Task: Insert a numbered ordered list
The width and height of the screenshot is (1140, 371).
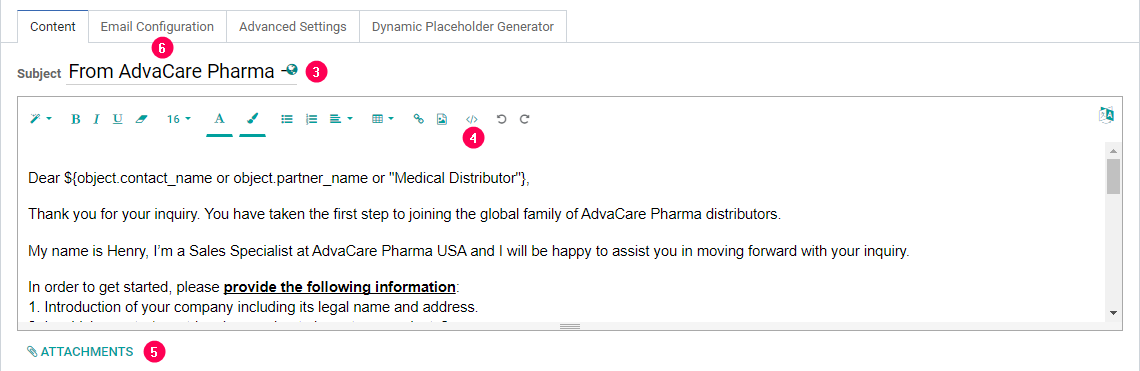Action: pyautogui.click(x=311, y=119)
